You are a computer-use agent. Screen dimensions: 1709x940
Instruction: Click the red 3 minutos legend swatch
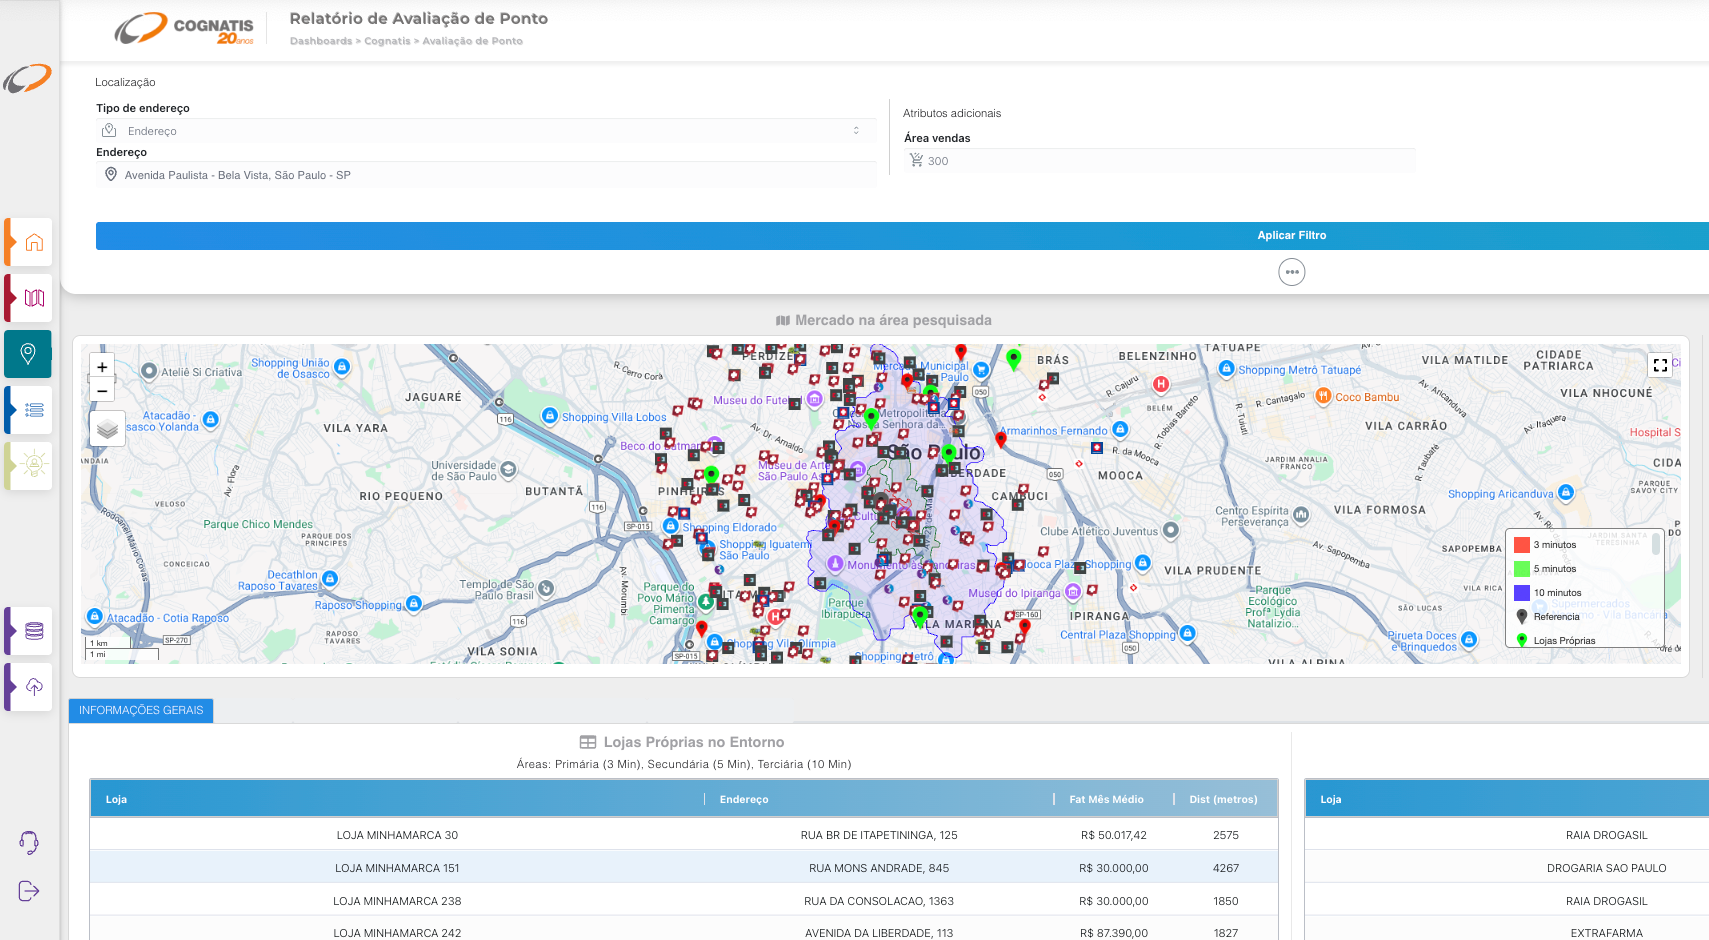1522,545
